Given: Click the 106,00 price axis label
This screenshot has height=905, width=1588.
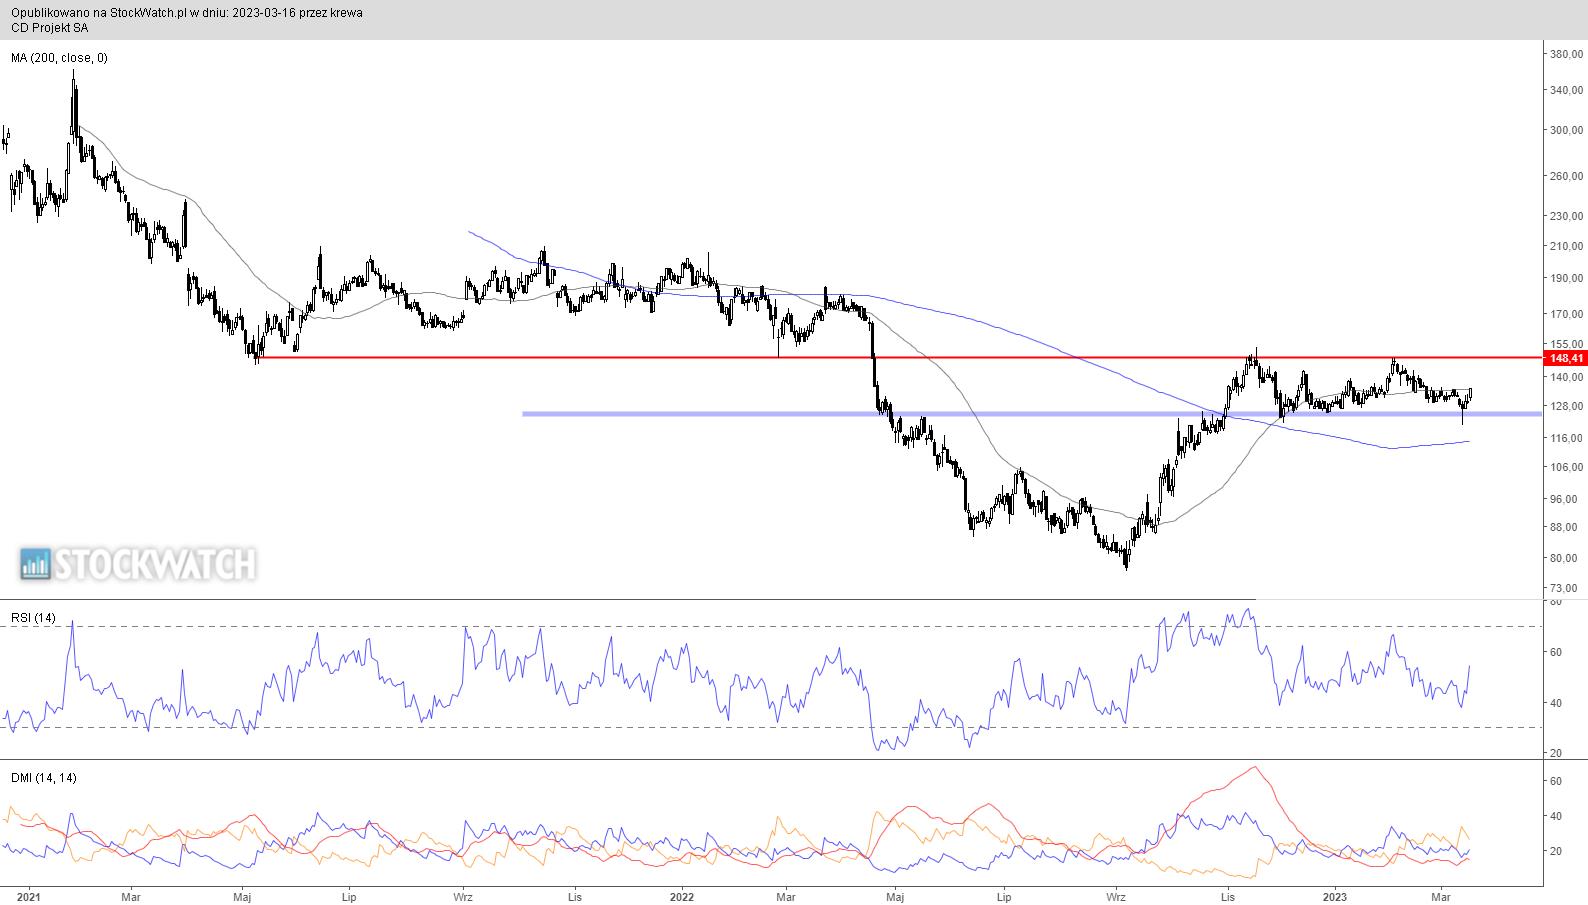Looking at the screenshot, I should tap(1566, 466).
